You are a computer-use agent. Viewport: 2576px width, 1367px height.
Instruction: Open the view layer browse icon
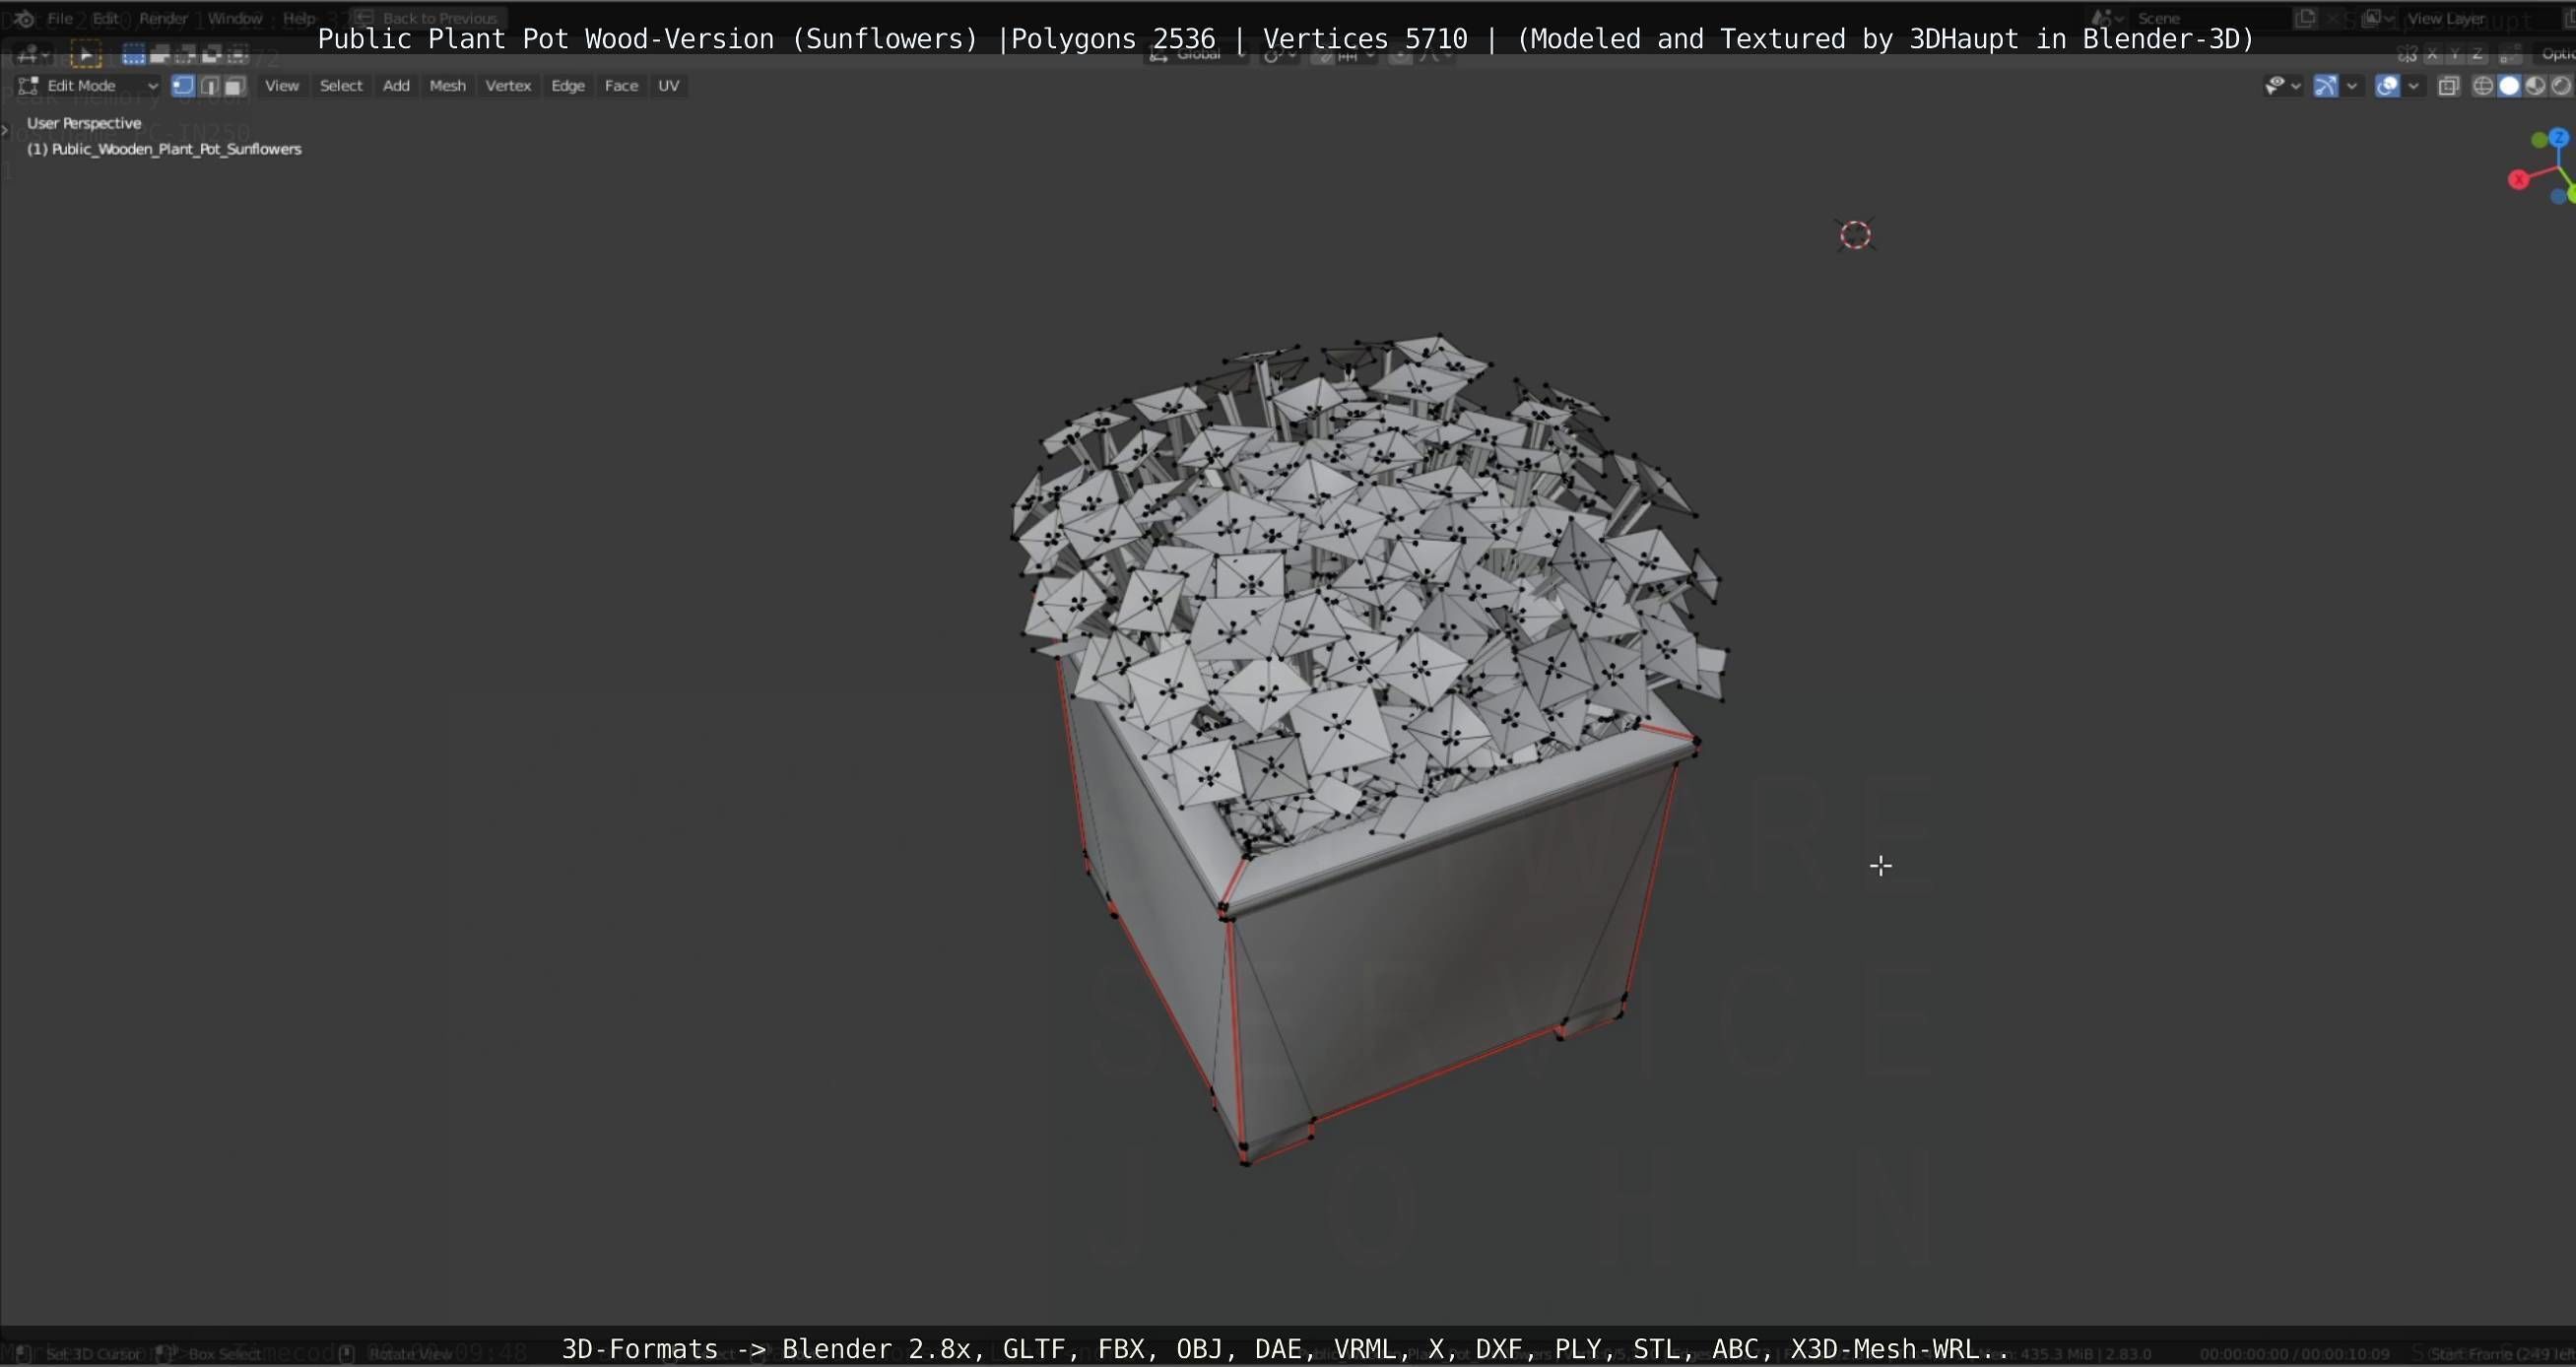coord(2377,18)
